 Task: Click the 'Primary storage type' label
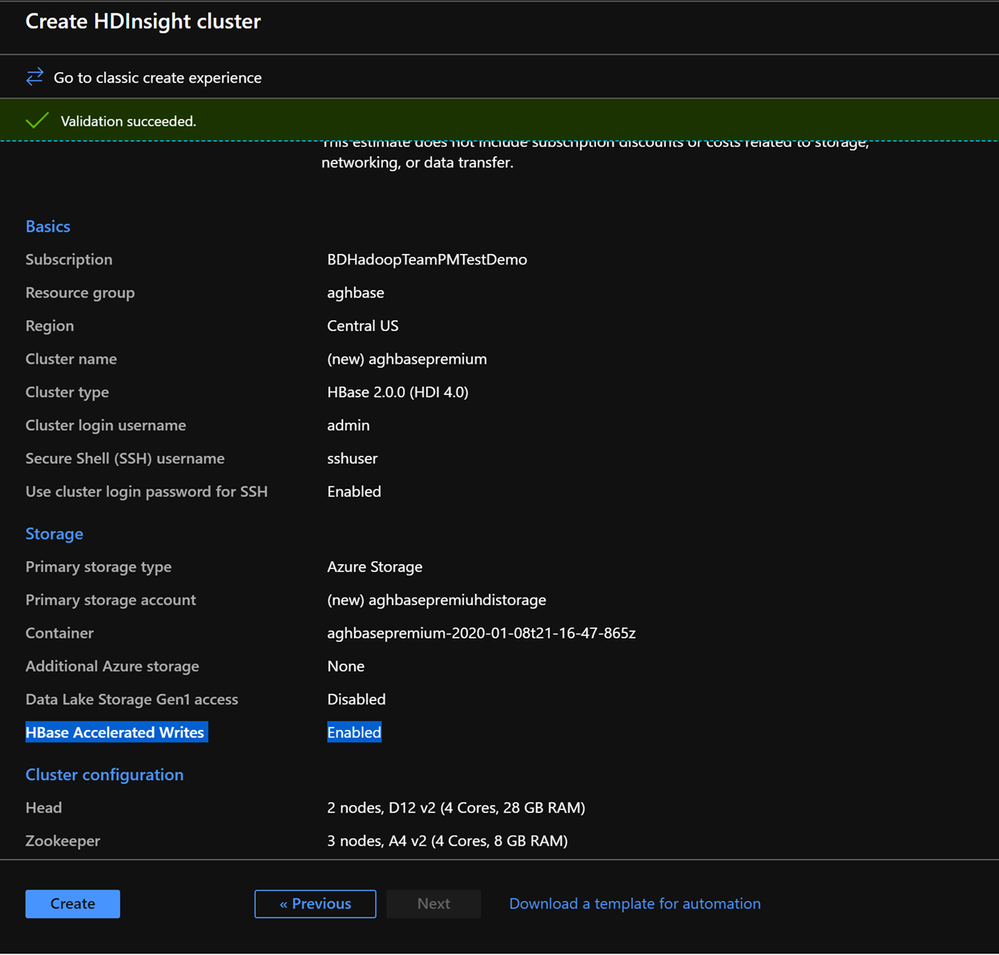(99, 566)
